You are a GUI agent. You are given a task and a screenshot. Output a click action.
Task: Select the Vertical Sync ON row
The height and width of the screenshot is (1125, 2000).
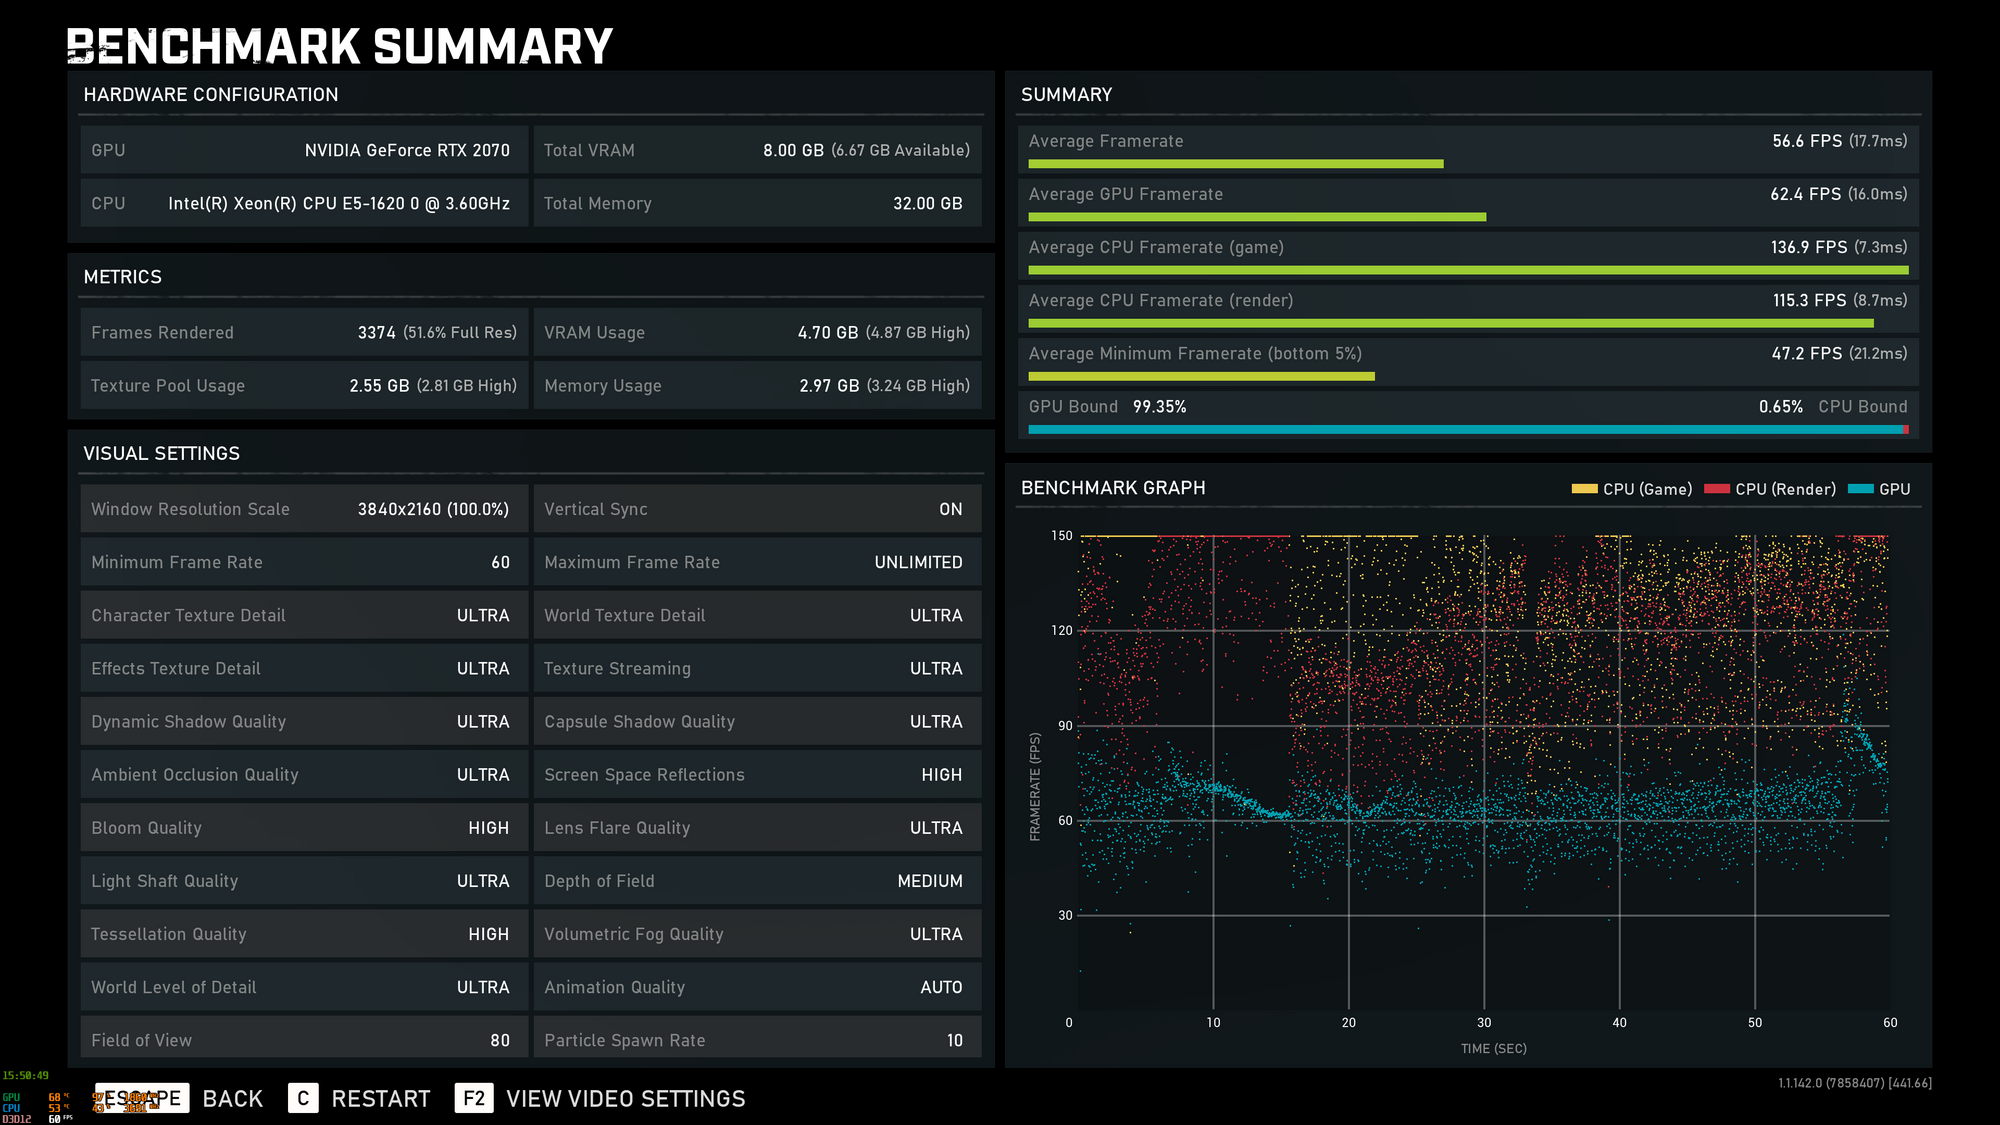[756, 509]
